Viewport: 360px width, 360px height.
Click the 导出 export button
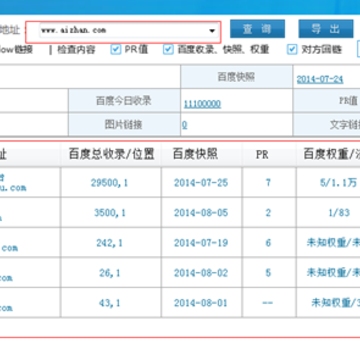click(326, 29)
